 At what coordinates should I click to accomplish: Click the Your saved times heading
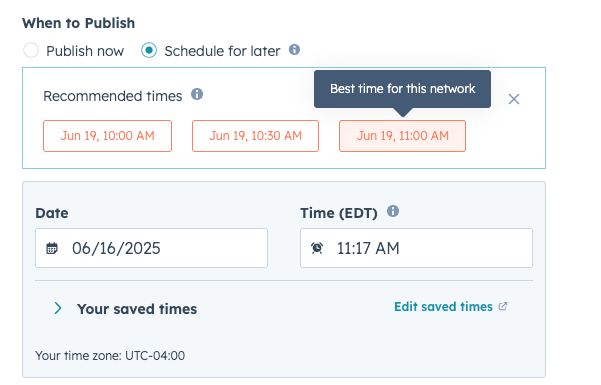137,309
